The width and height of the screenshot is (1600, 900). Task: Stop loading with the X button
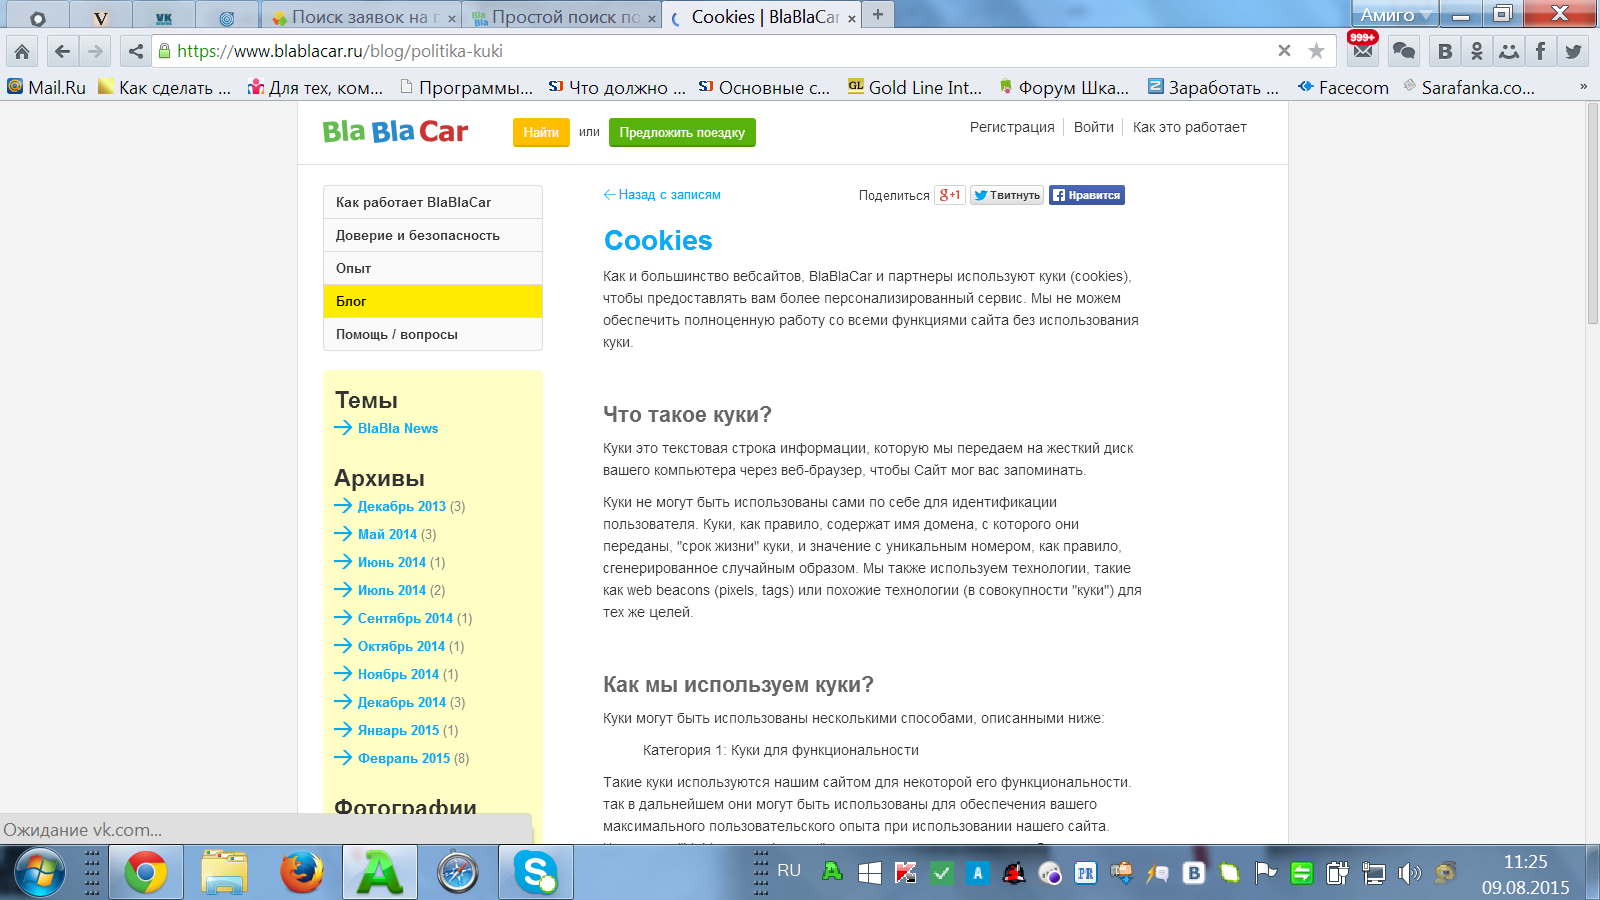click(x=1285, y=51)
